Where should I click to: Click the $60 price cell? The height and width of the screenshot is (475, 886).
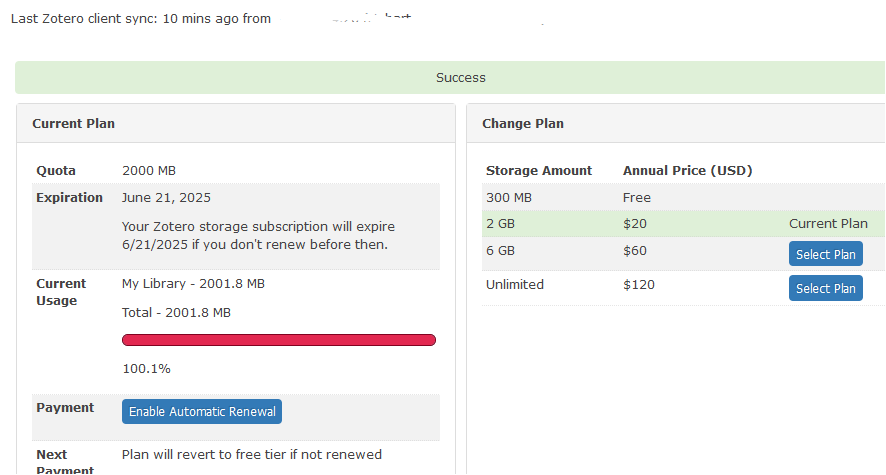coord(635,251)
